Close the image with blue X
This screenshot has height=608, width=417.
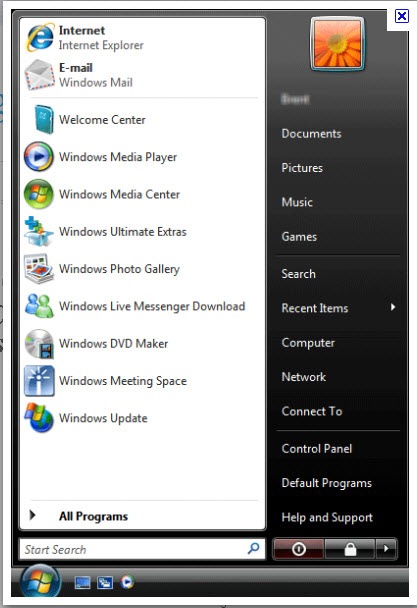pyautogui.click(x=401, y=16)
